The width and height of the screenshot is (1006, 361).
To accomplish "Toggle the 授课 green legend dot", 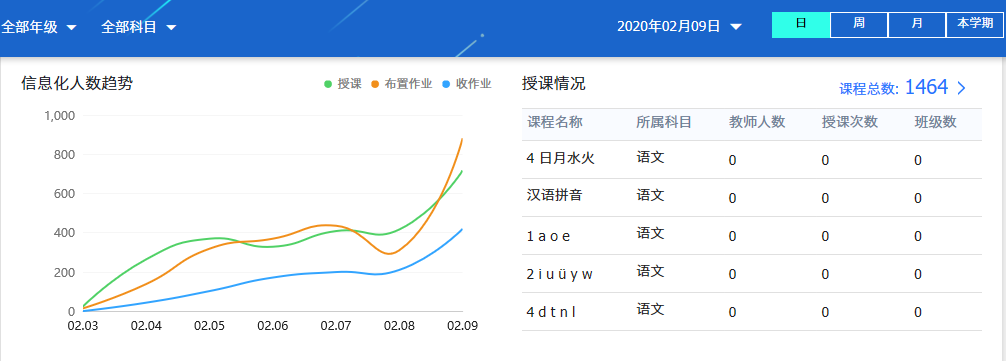I will 328,84.
